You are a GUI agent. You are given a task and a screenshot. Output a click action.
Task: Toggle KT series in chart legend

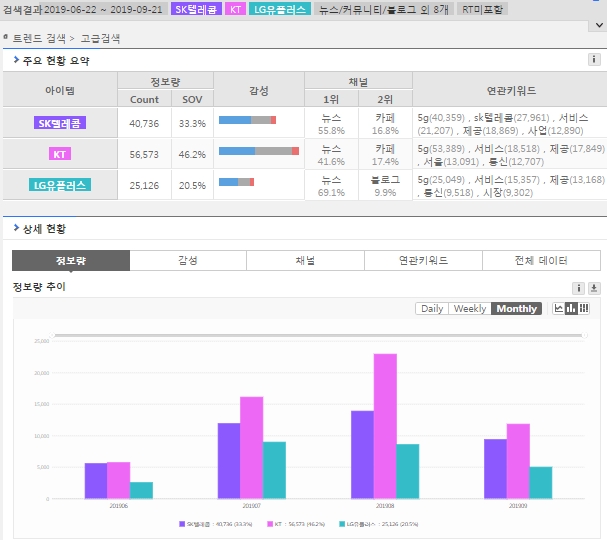click(x=296, y=524)
